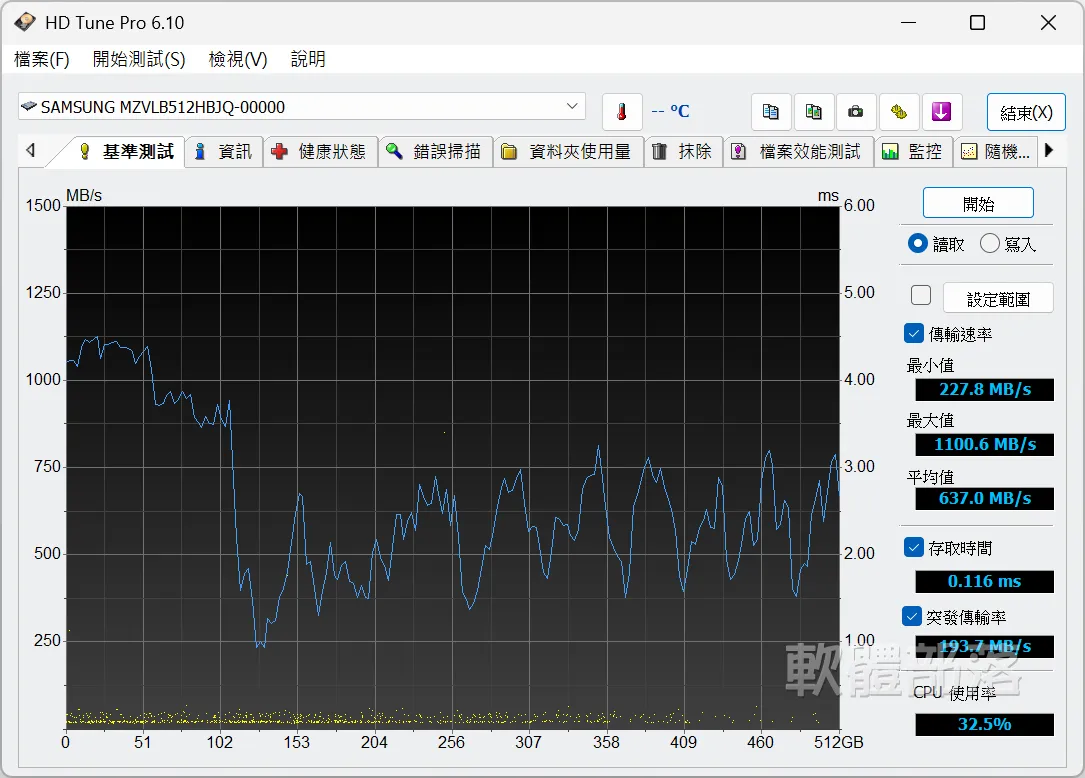Click the access time 0.116 ms
The image size is (1085, 778).
(985, 581)
